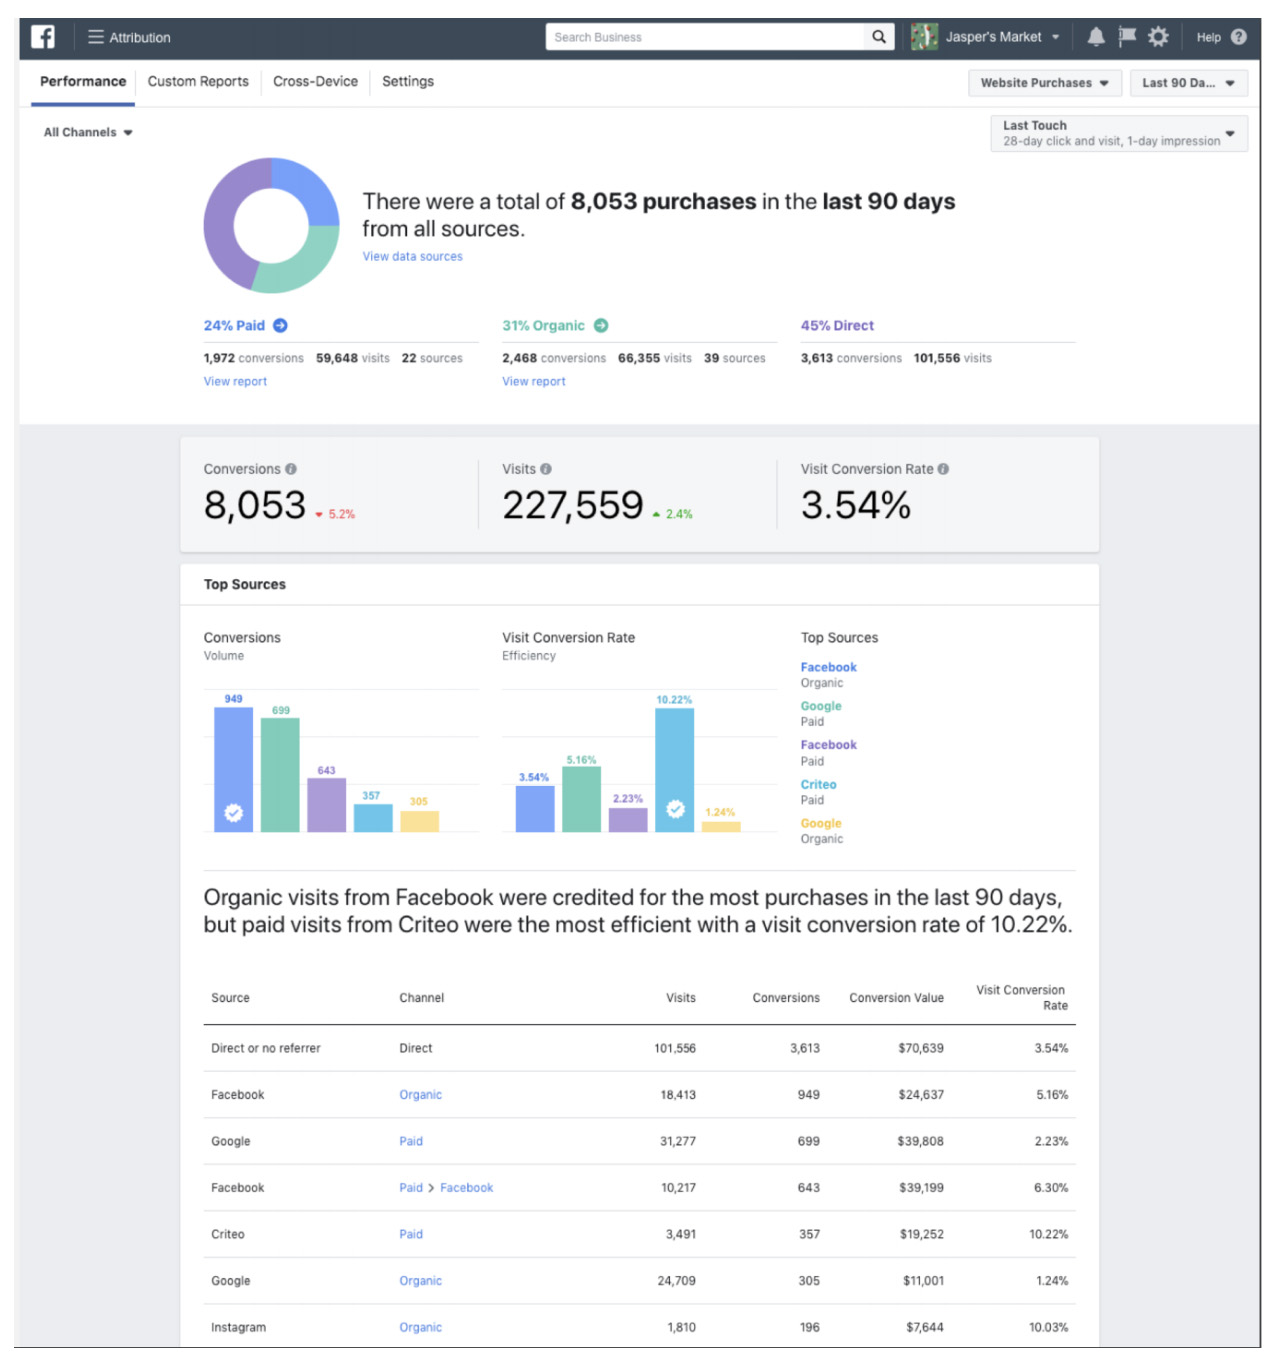Click the arrow icon next to 24% Paid
The image size is (1276, 1366).
281,325
